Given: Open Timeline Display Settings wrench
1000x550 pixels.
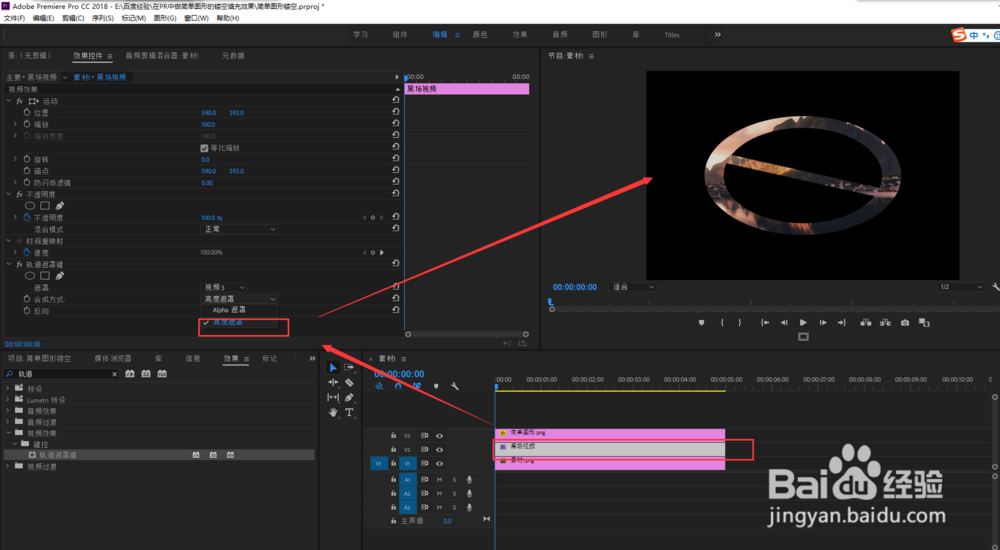Looking at the screenshot, I should click(x=455, y=386).
